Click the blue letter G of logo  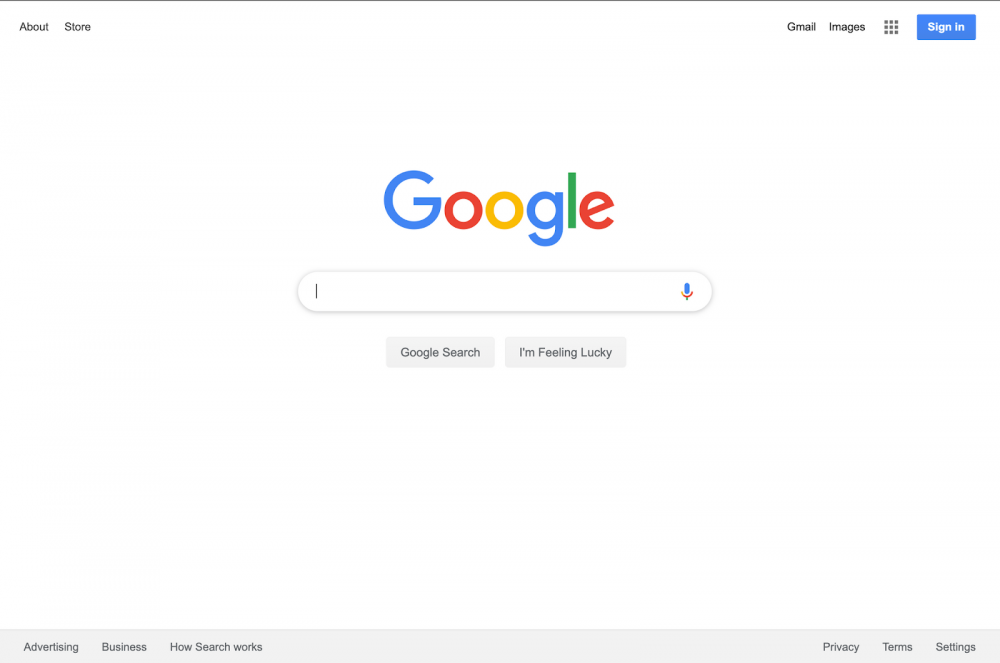coord(413,200)
